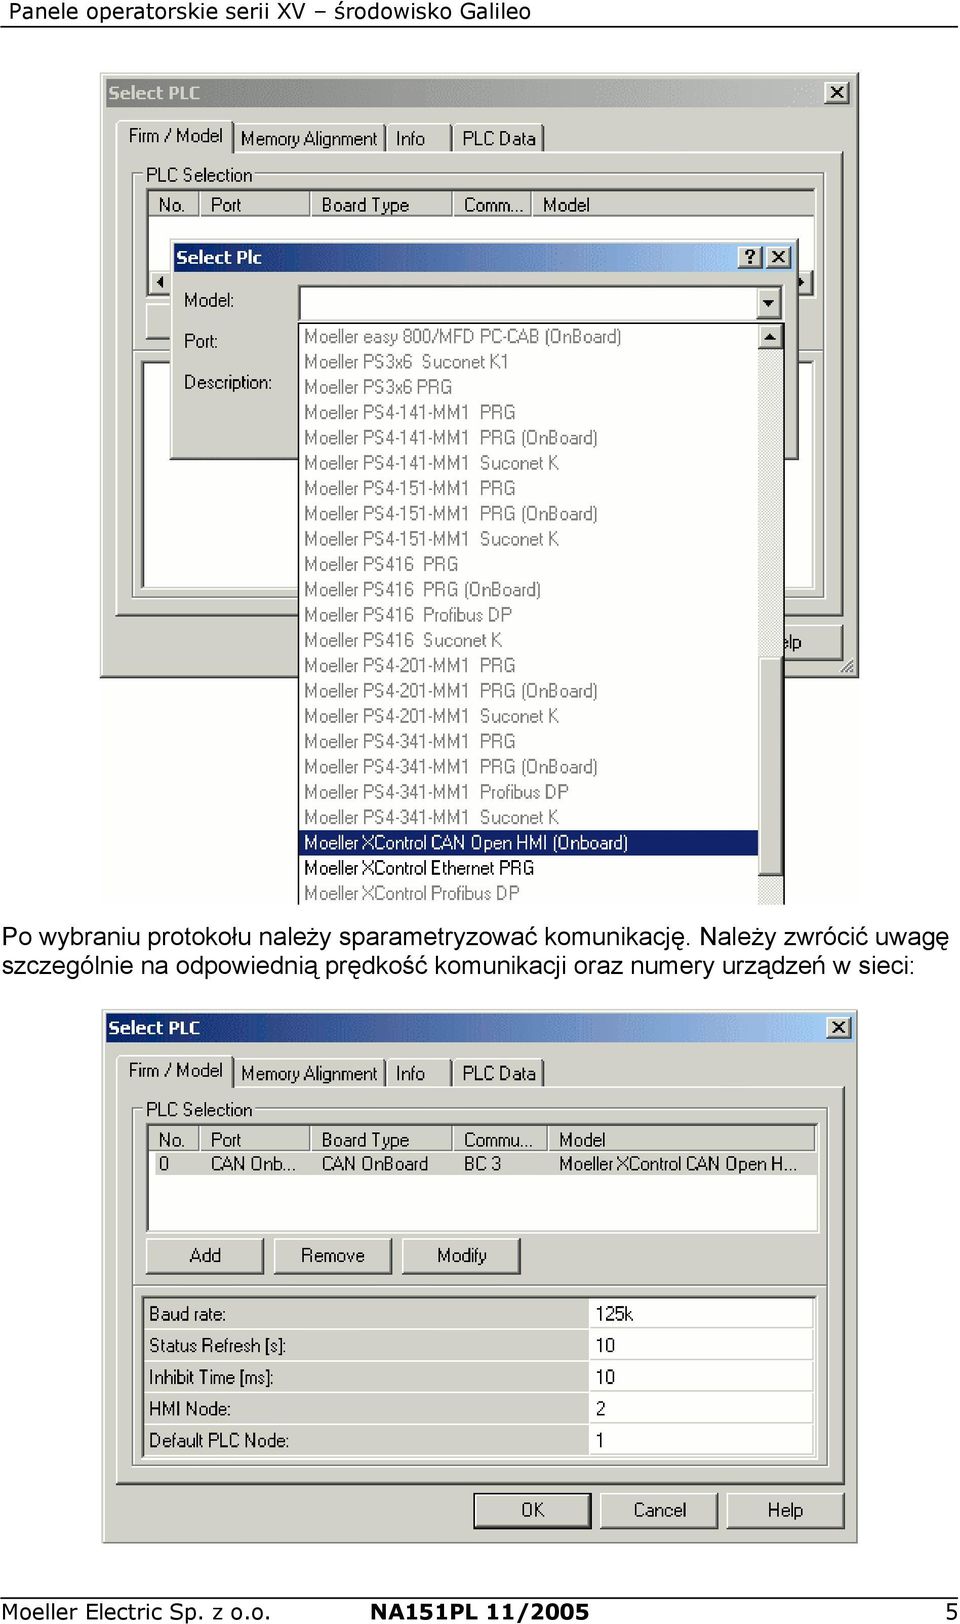Click Model column header in lower window
This screenshot has height=1624, width=960.
[681, 1140]
